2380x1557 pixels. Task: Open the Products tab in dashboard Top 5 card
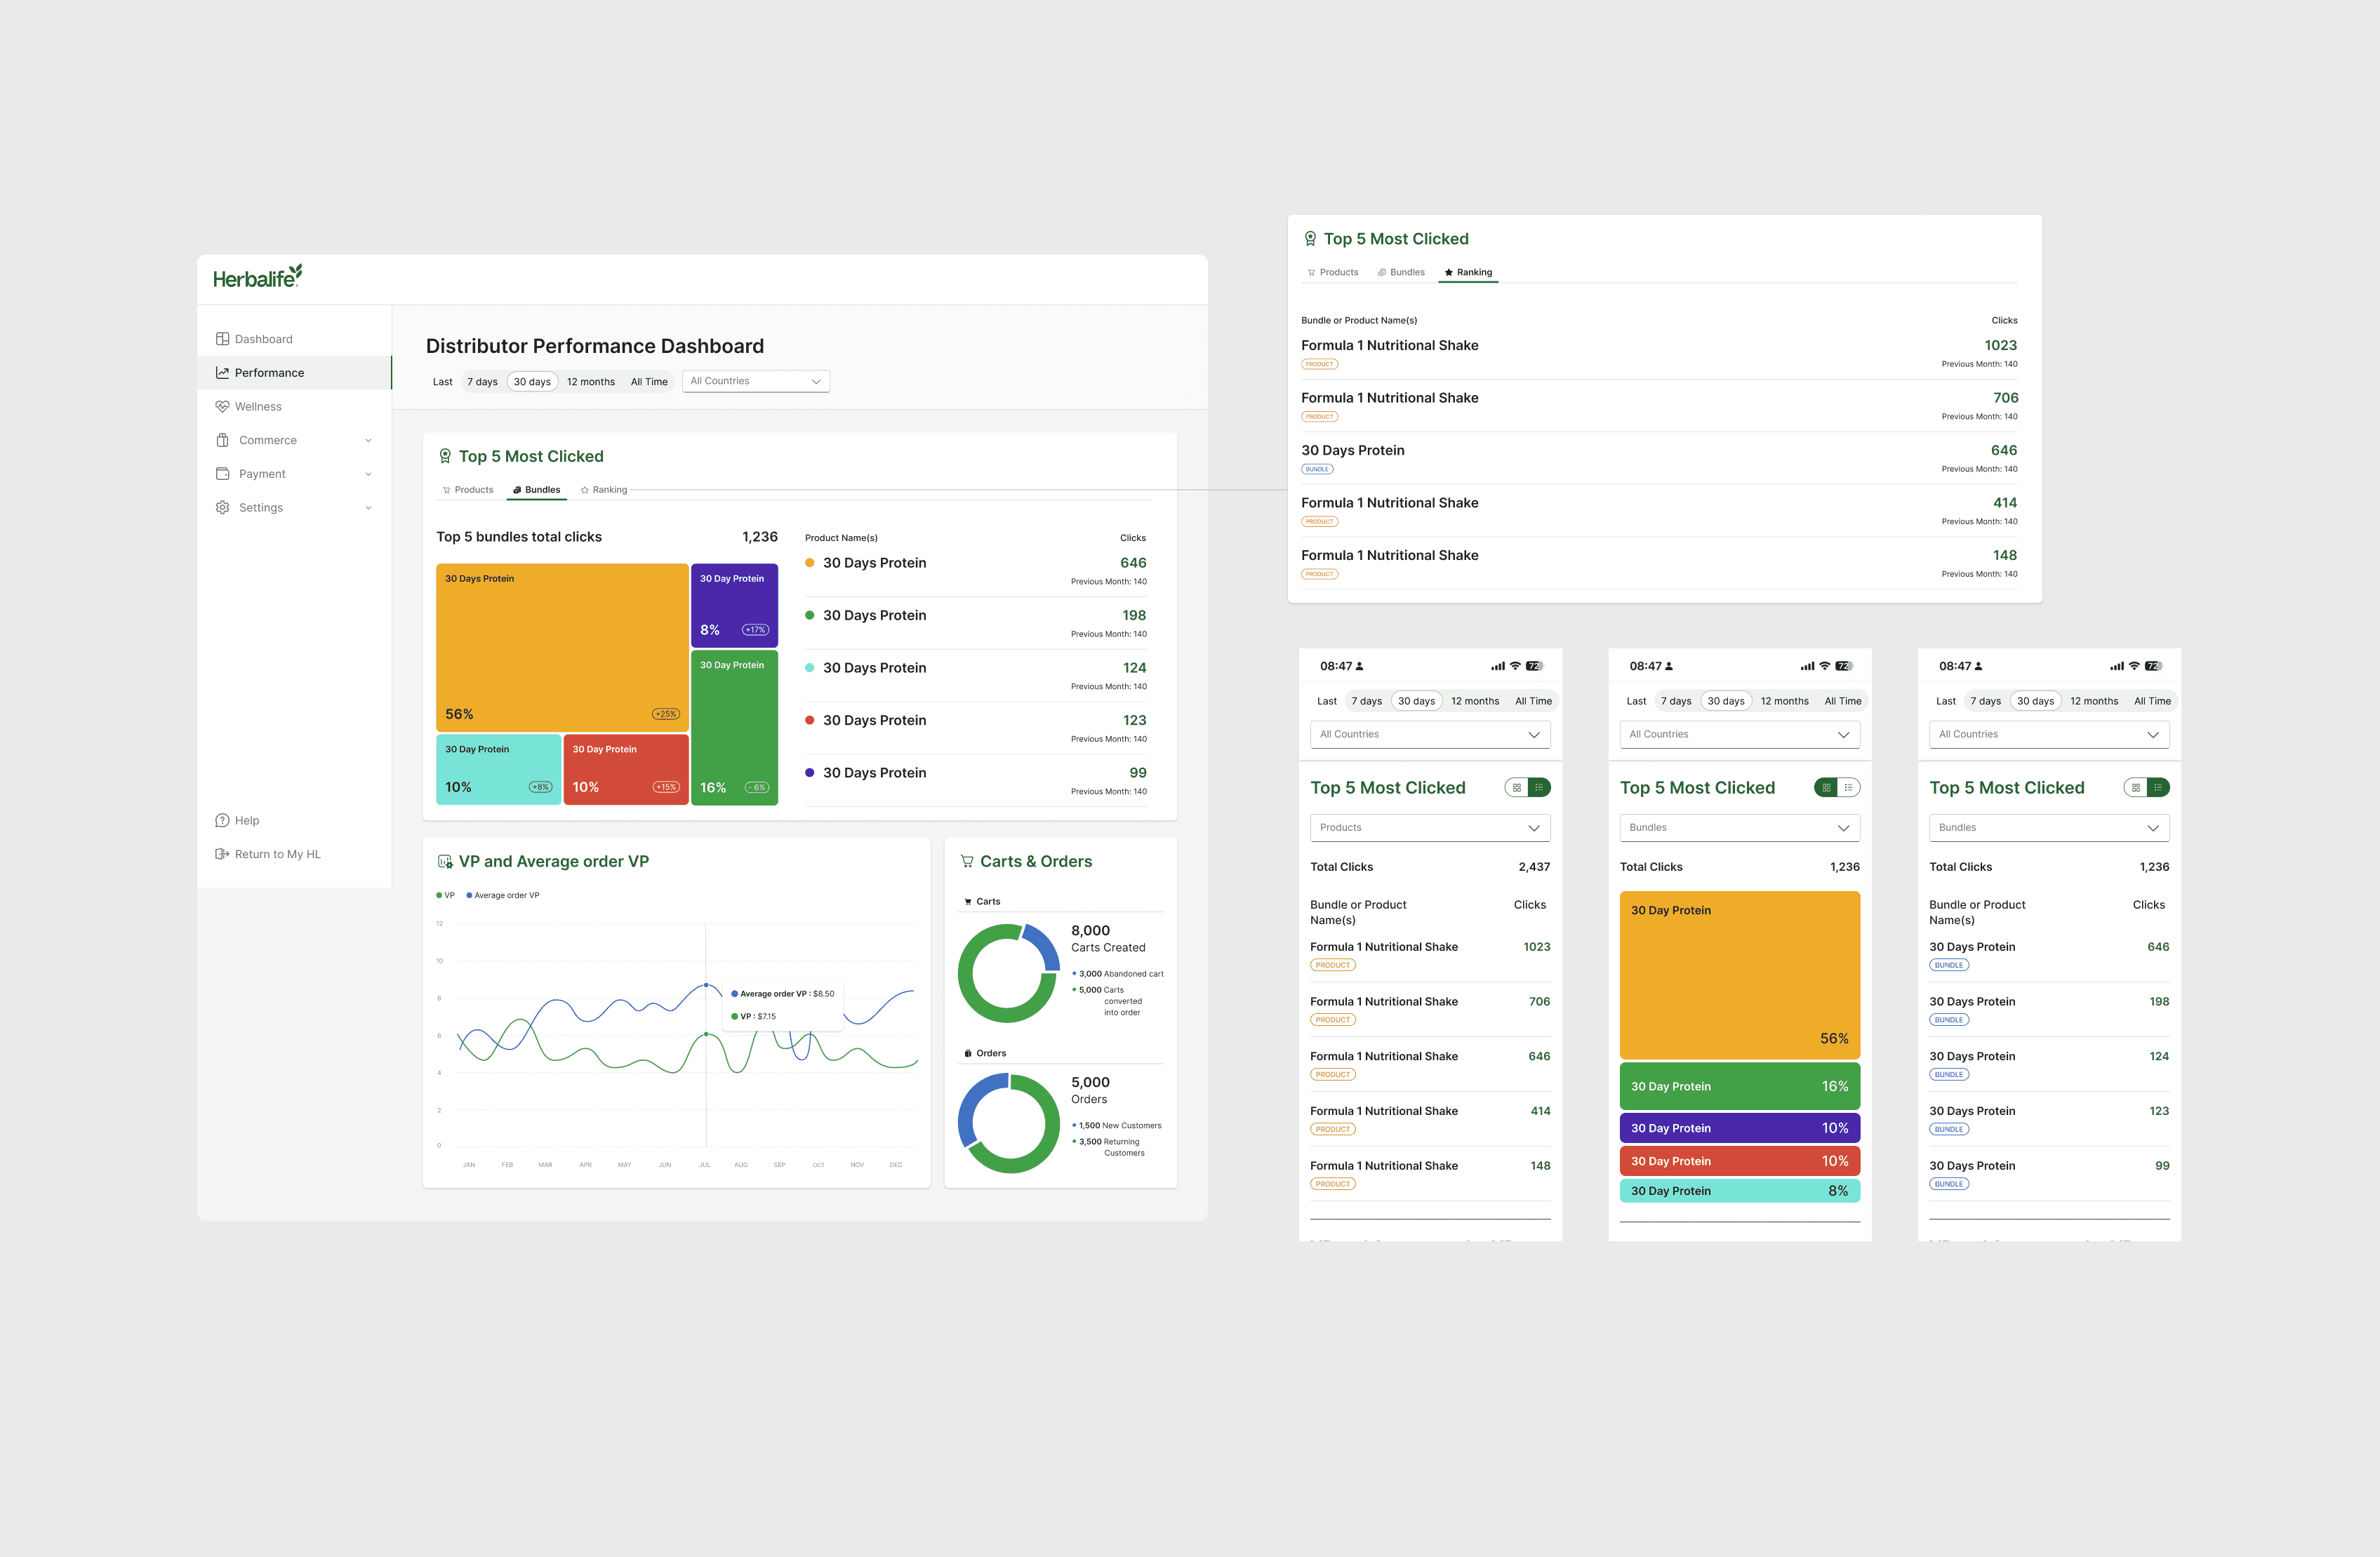(x=468, y=490)
